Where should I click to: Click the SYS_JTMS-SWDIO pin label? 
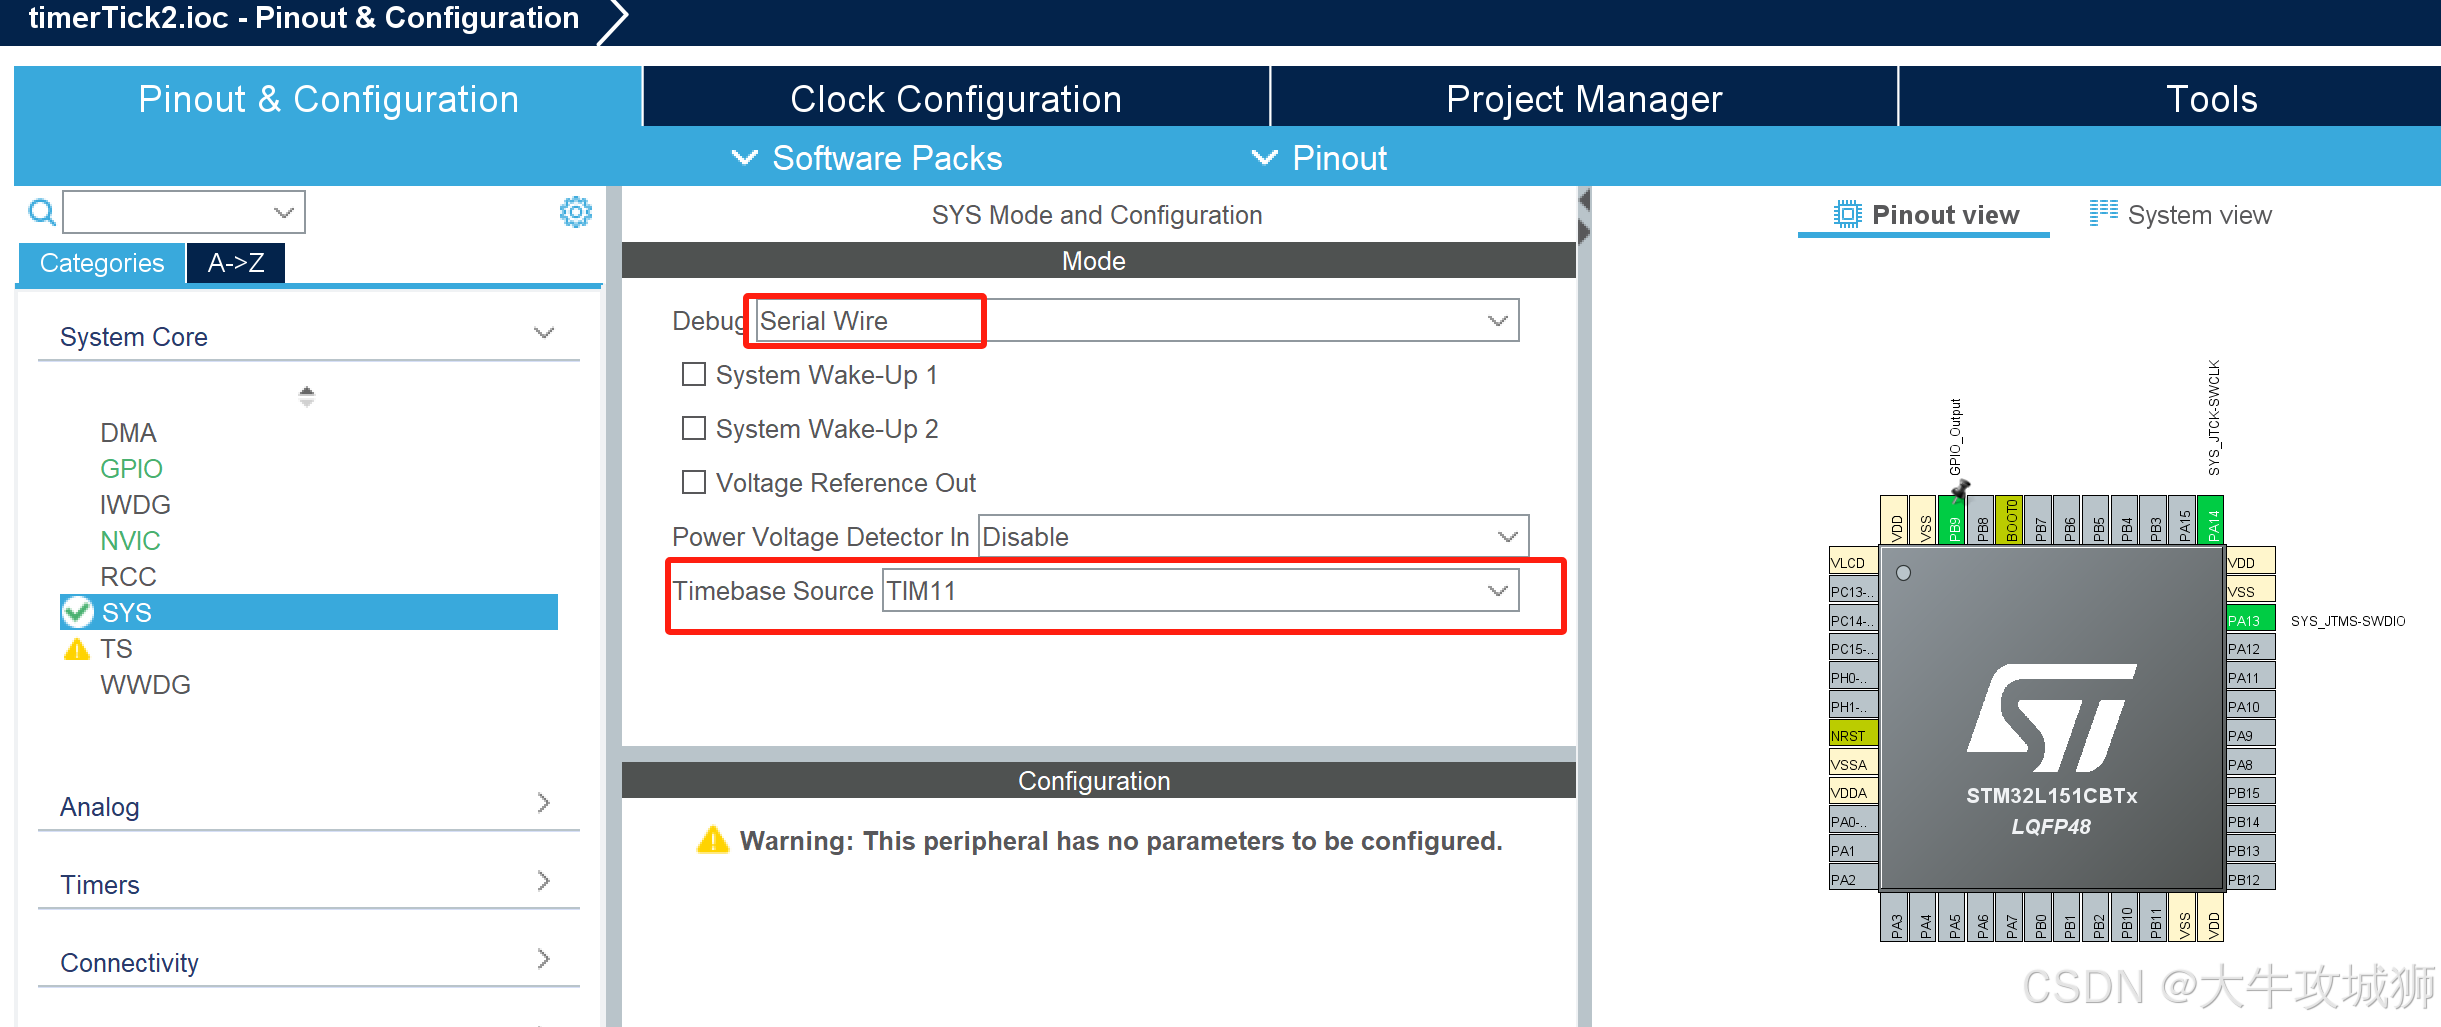(2348, 621)
